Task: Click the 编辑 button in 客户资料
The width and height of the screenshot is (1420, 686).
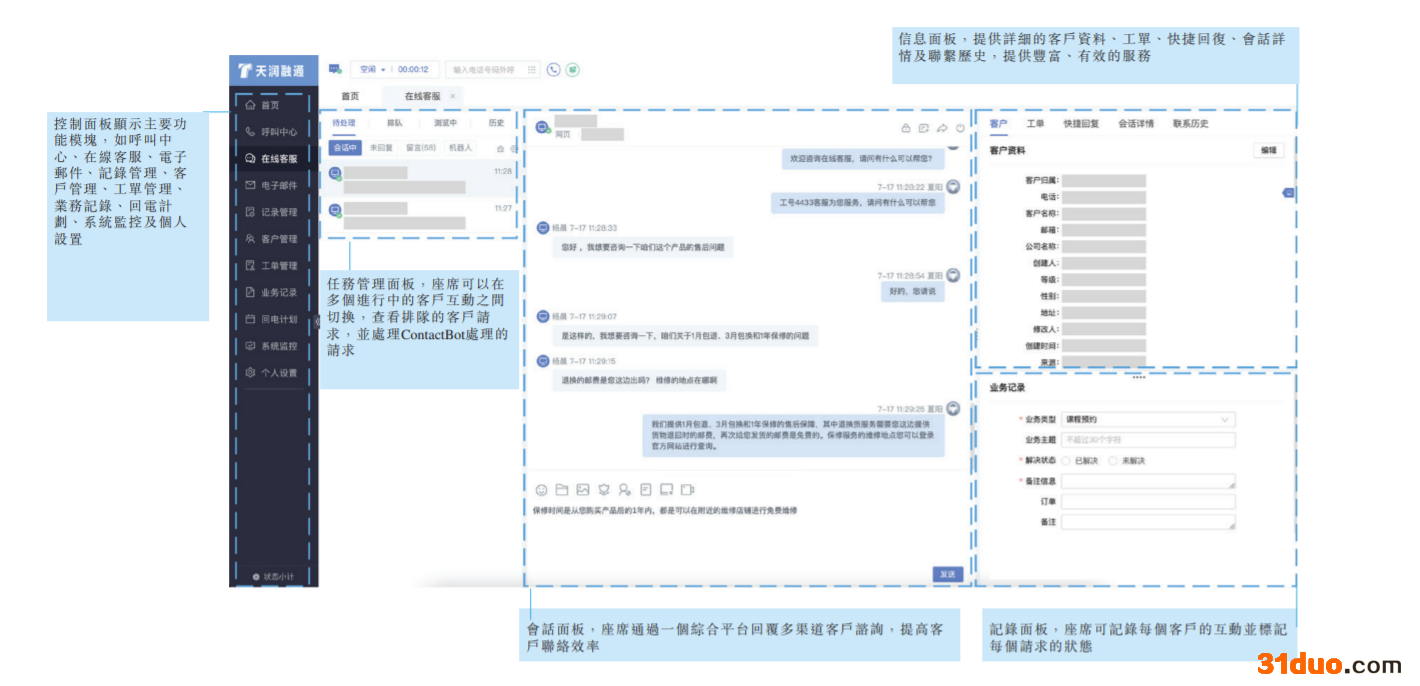Action: (x=1268, y=150)
